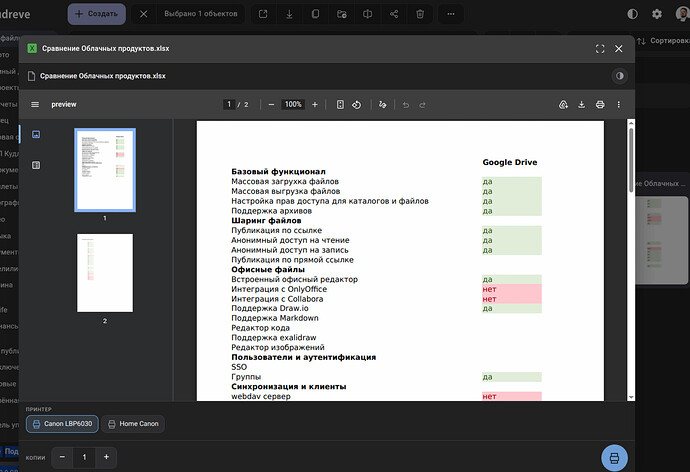Screen dimensions: 690x472
Task: Click the undo arrow in the PDF toolbar
Action: click(x=406, y=105)
